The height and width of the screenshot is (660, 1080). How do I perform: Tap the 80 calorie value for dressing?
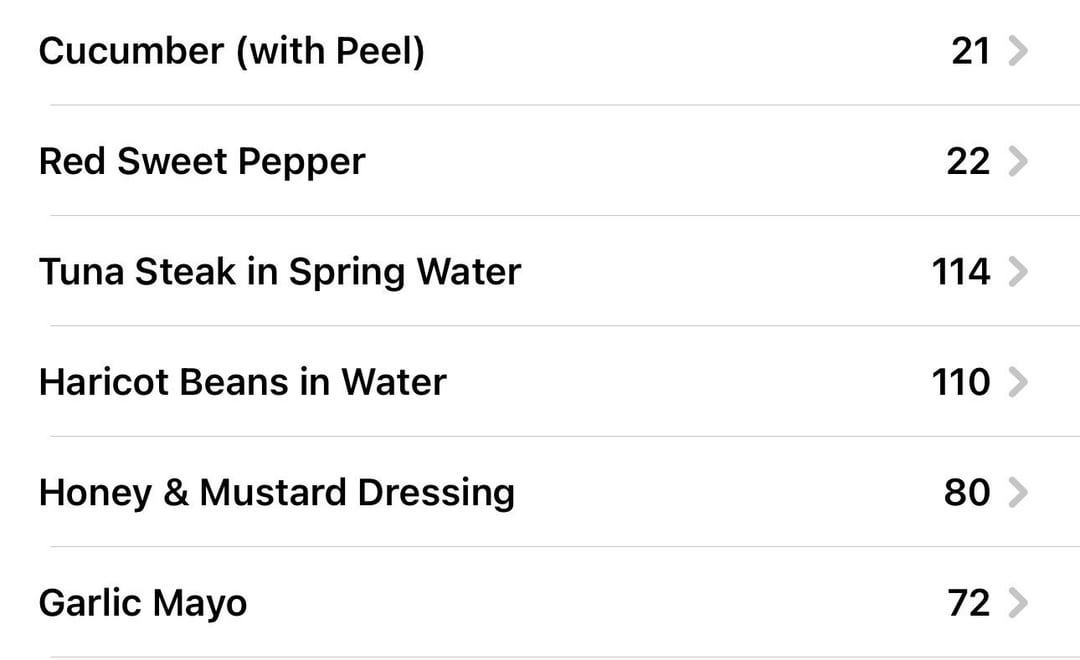tap(967, 493)
